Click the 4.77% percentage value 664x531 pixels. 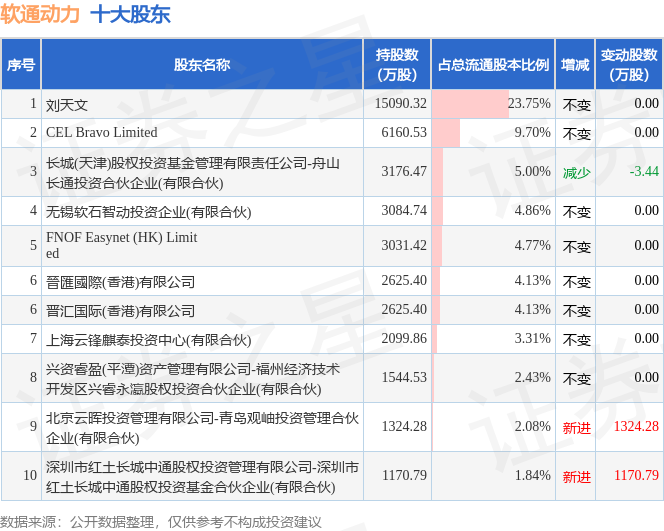[x=532, y=246]
